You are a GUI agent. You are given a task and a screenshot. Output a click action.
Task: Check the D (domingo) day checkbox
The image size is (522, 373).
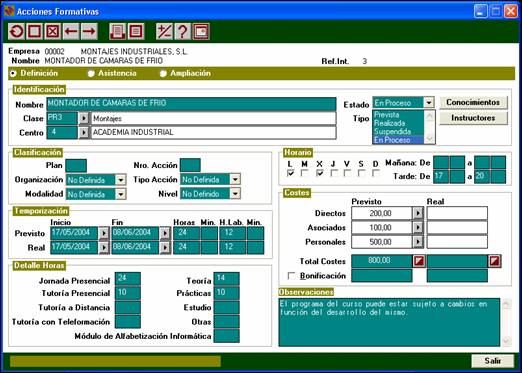376,173
